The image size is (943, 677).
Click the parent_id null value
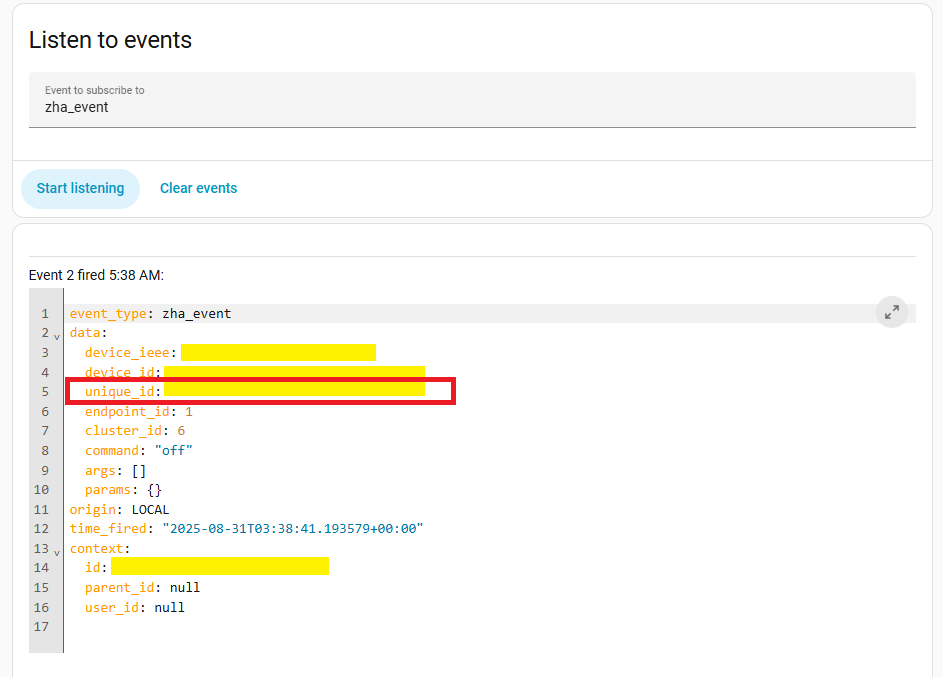point(185,587)
